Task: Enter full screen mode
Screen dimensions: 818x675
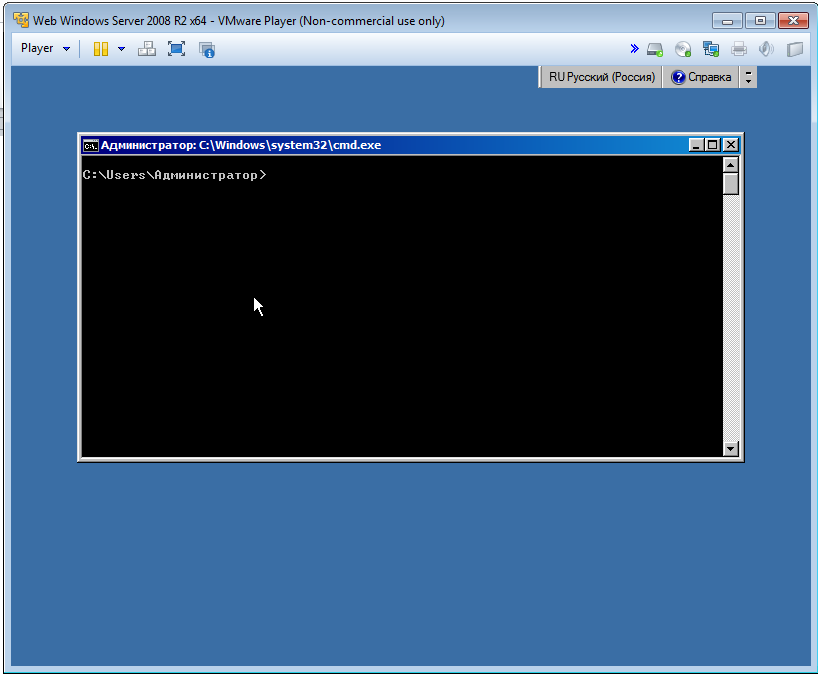Action: (x=176, y=49)
